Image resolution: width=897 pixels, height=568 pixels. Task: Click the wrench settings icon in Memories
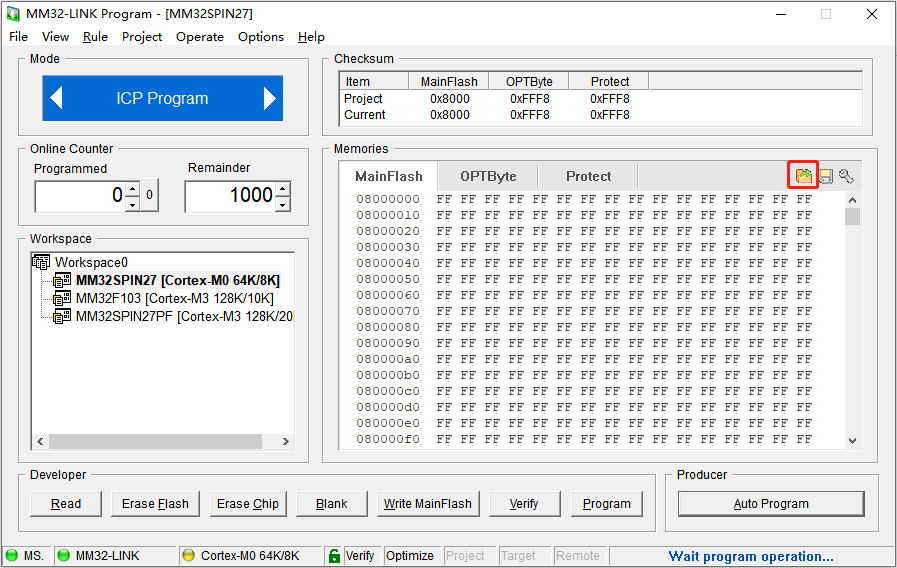846,176
